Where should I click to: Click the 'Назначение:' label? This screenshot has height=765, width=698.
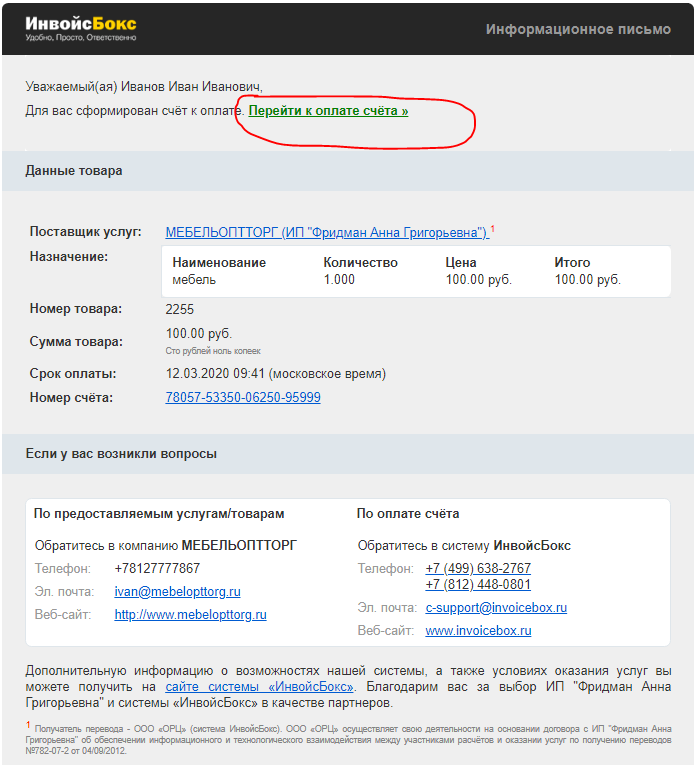pos(69,257)
